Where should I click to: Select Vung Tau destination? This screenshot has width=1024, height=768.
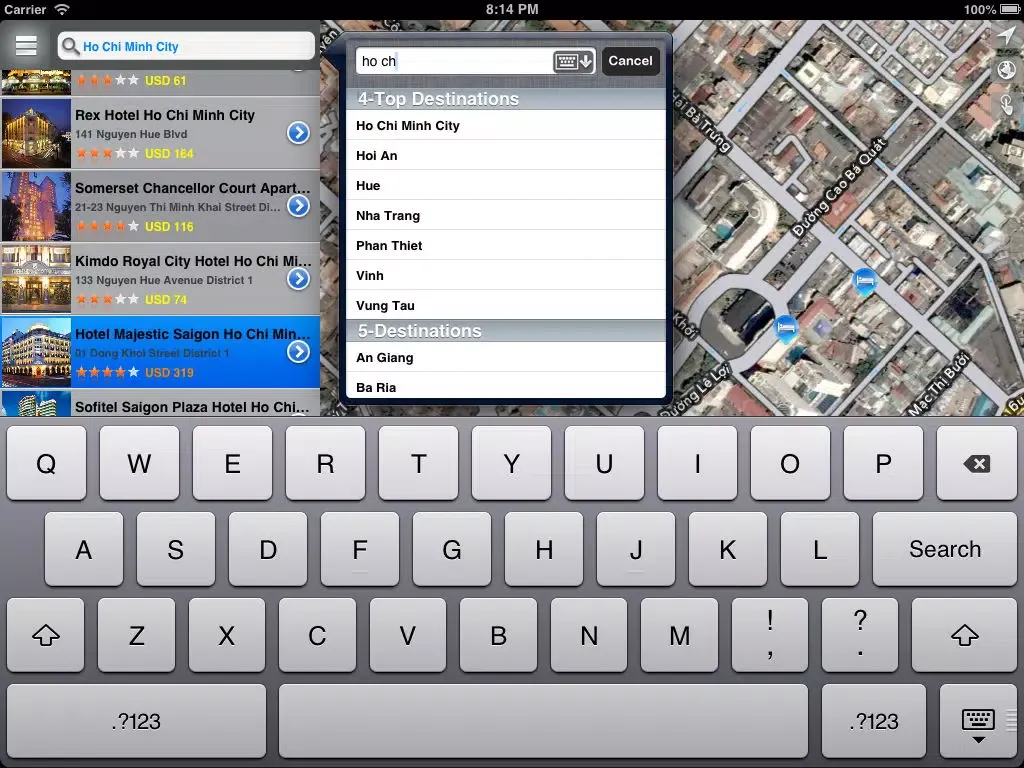[x=505, y=305]
